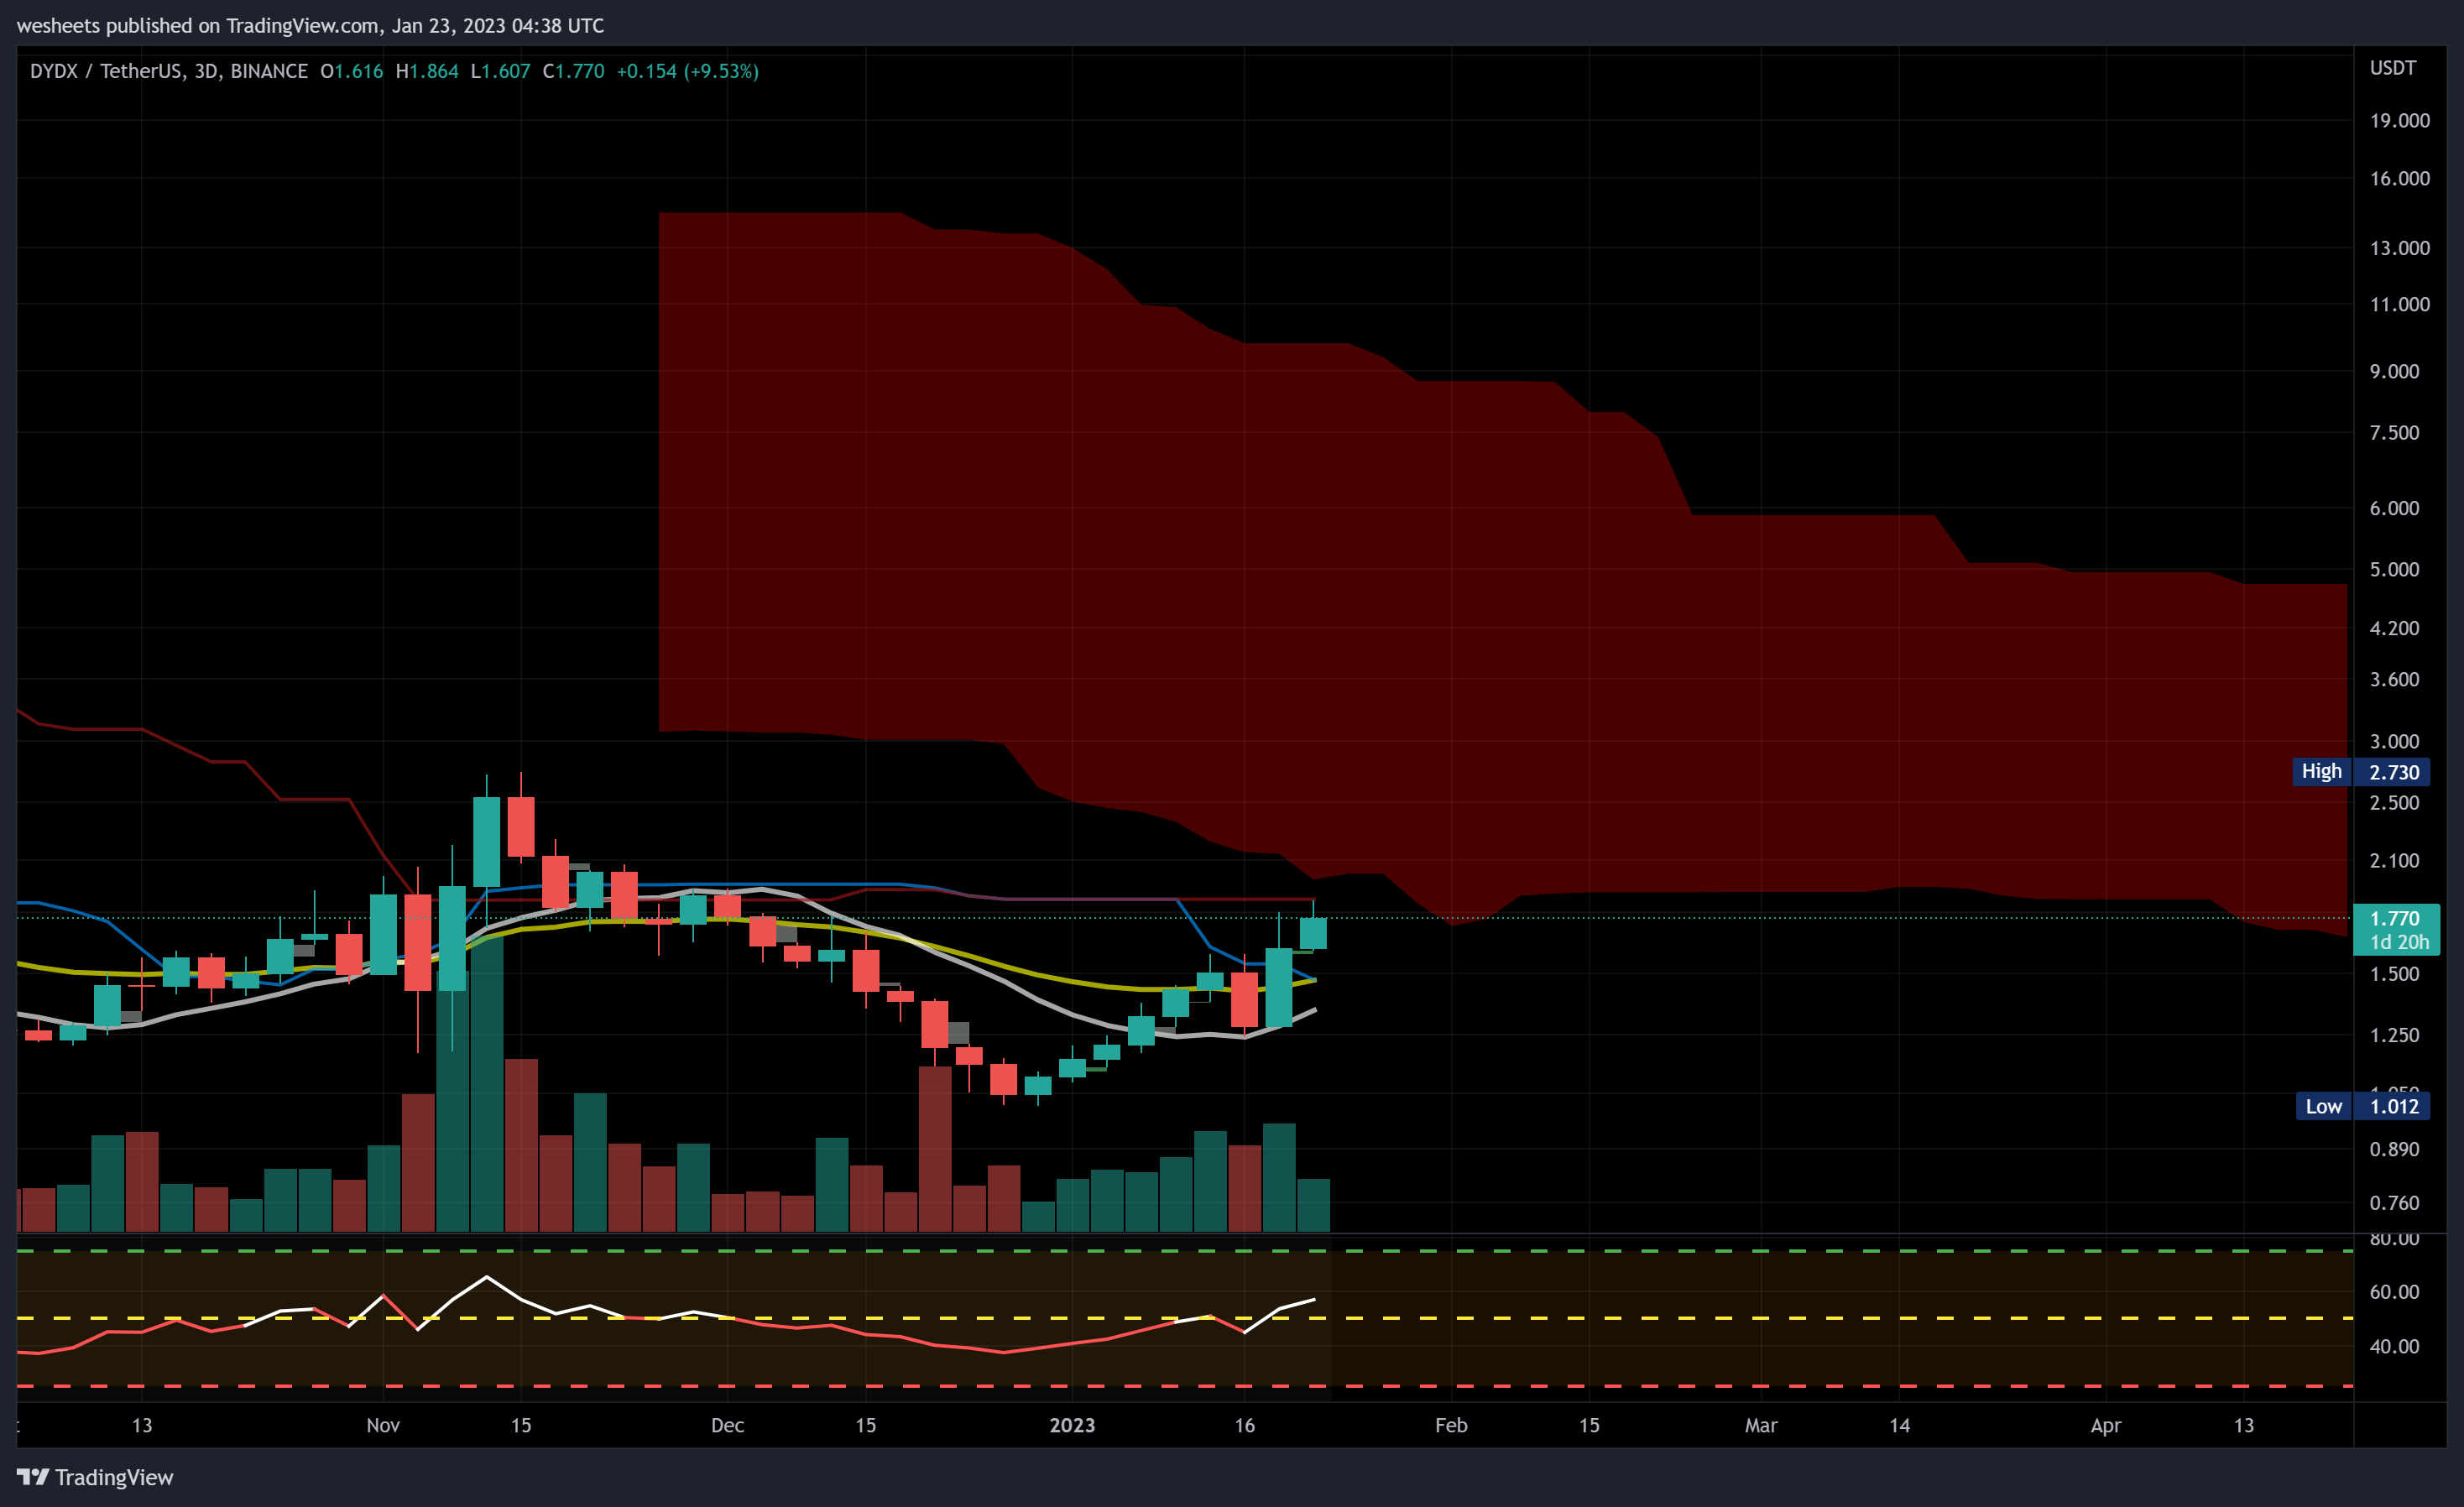
Task: Click the 3.000 price axis value
Action: tap(2394, 741)
